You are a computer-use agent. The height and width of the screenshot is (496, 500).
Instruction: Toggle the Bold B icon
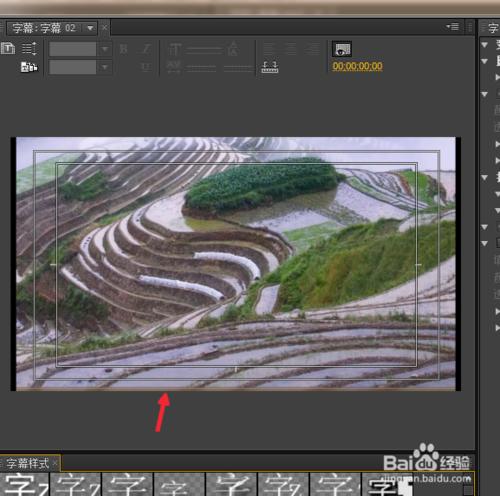(124, 49)
